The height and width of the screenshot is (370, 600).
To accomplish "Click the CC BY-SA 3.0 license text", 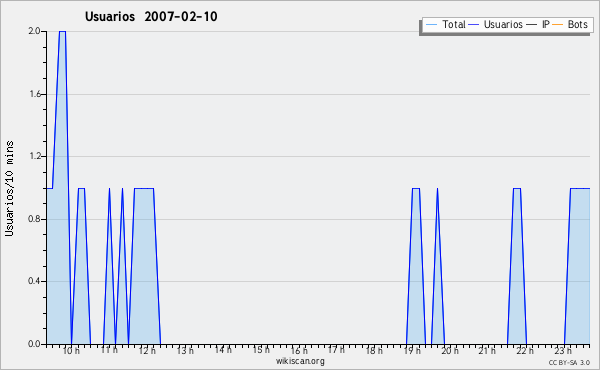I will [x=569, y=363].
